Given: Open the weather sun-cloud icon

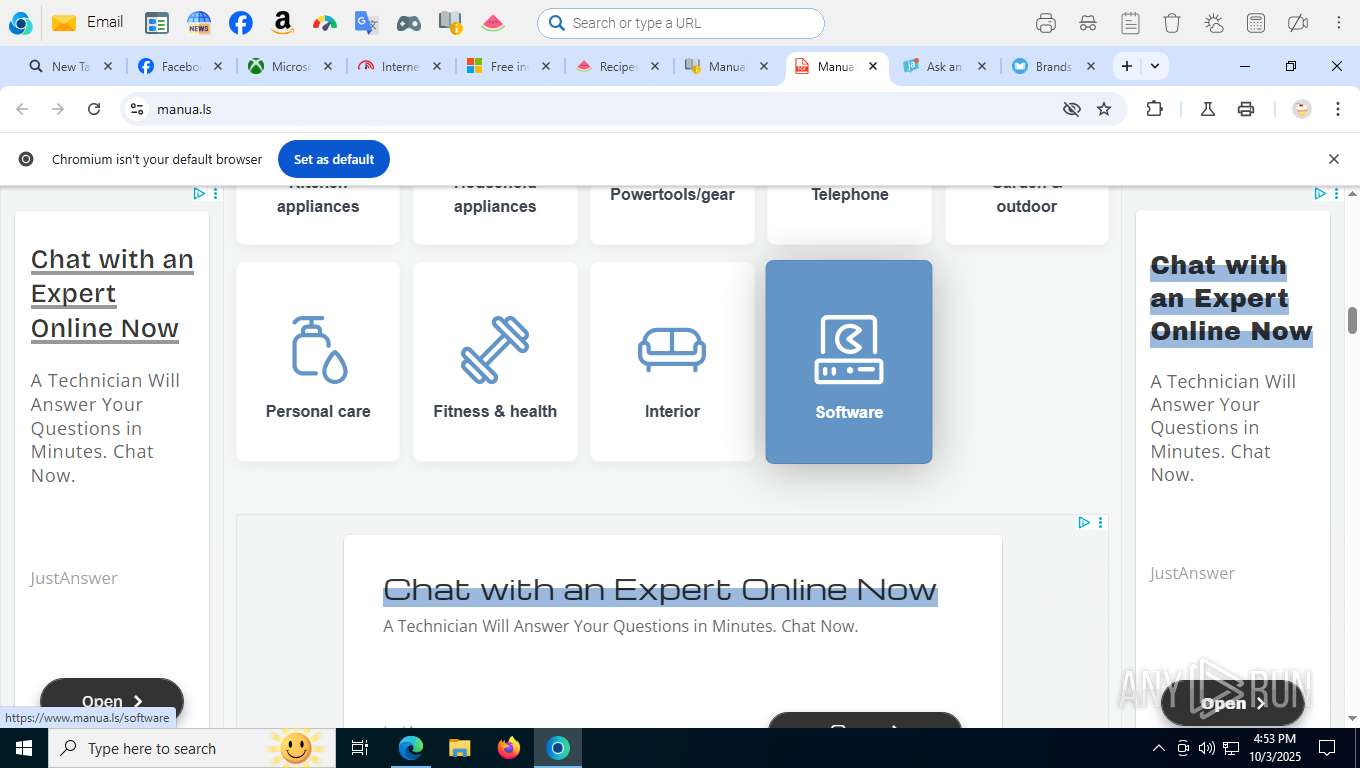Looking at the screenshot, I should 1214,23.
